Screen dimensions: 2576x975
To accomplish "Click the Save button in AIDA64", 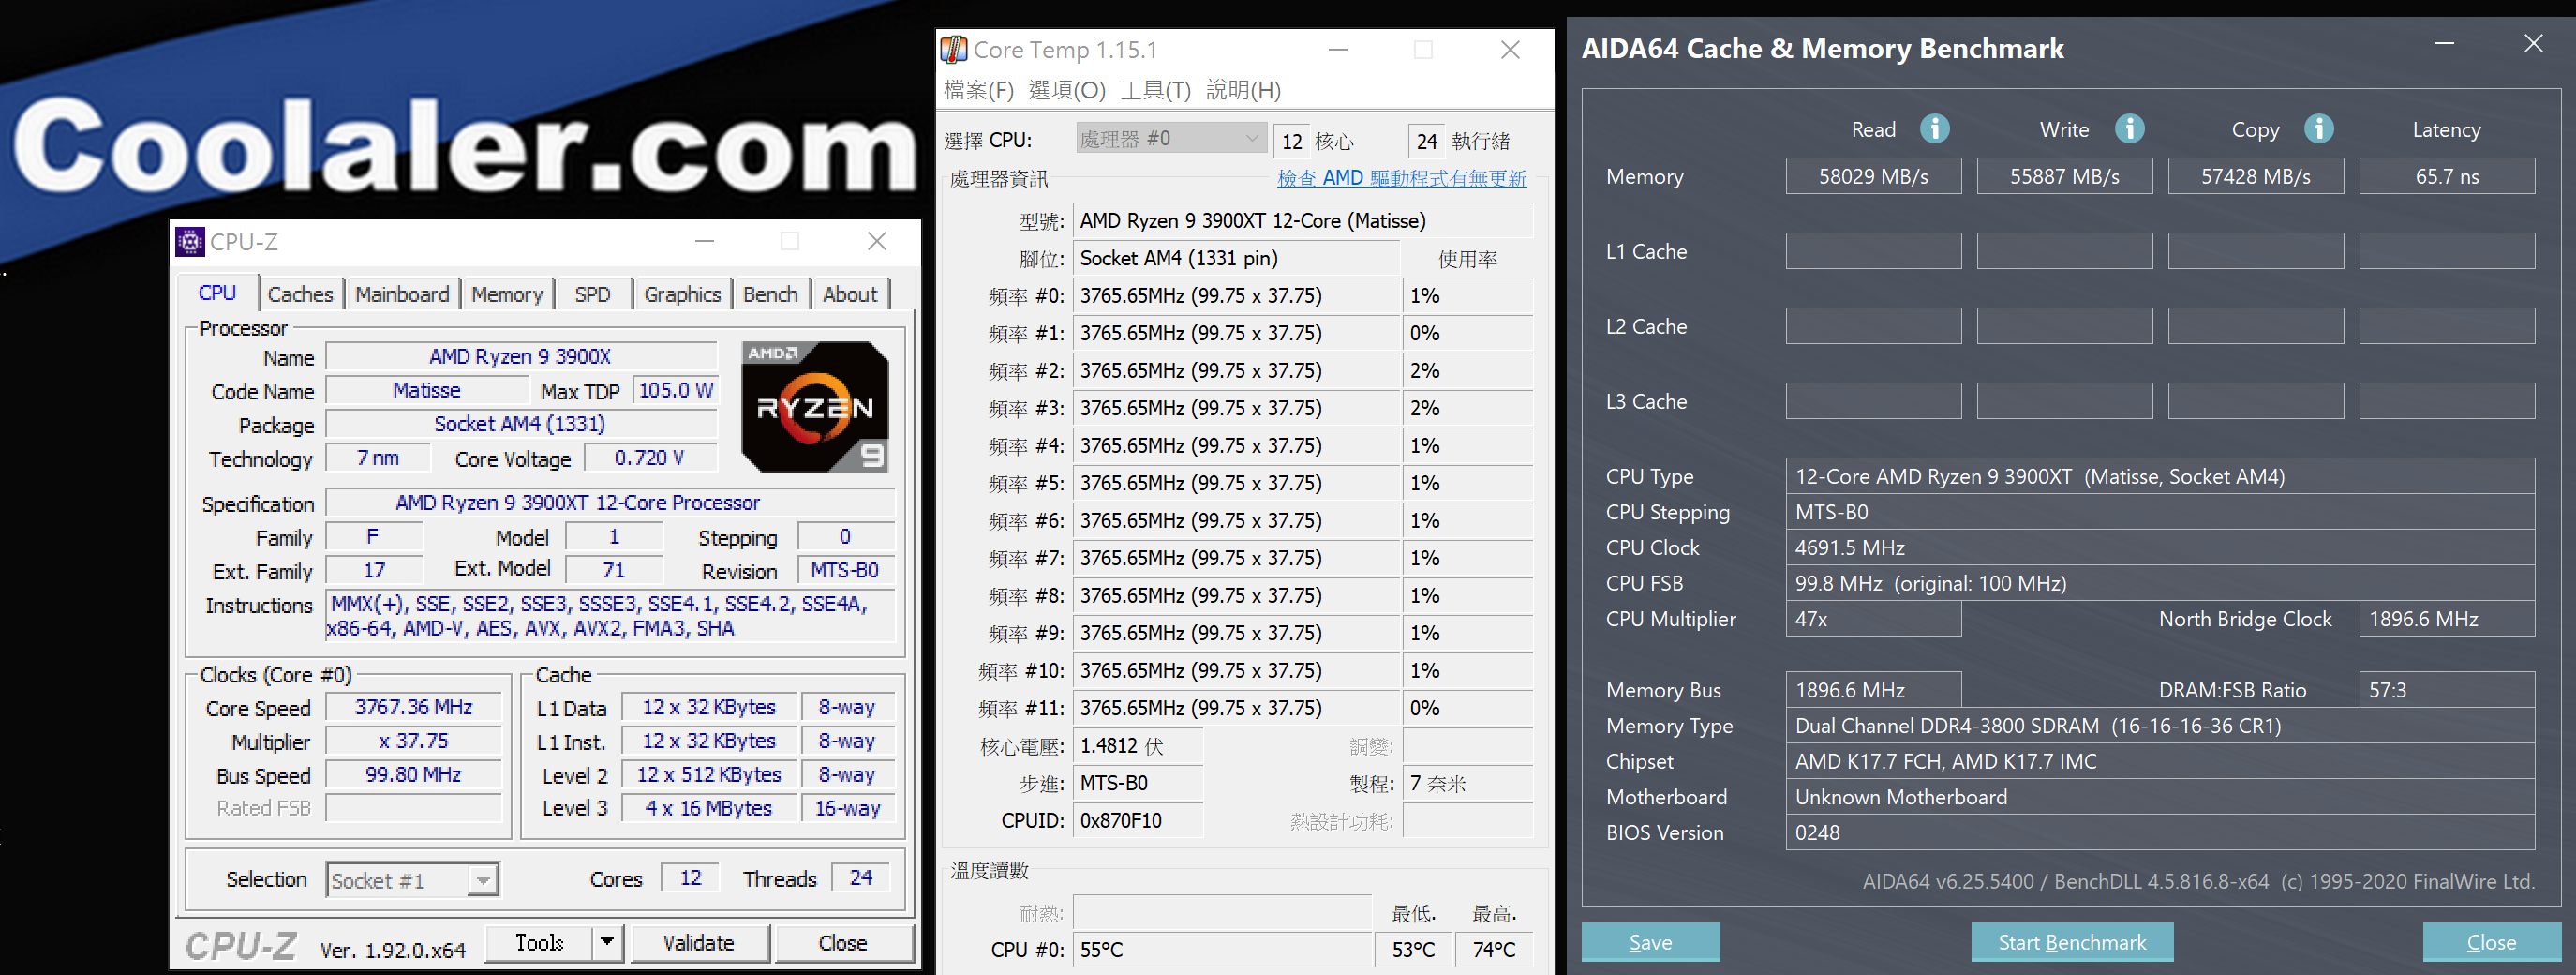I will point(1650,942).
